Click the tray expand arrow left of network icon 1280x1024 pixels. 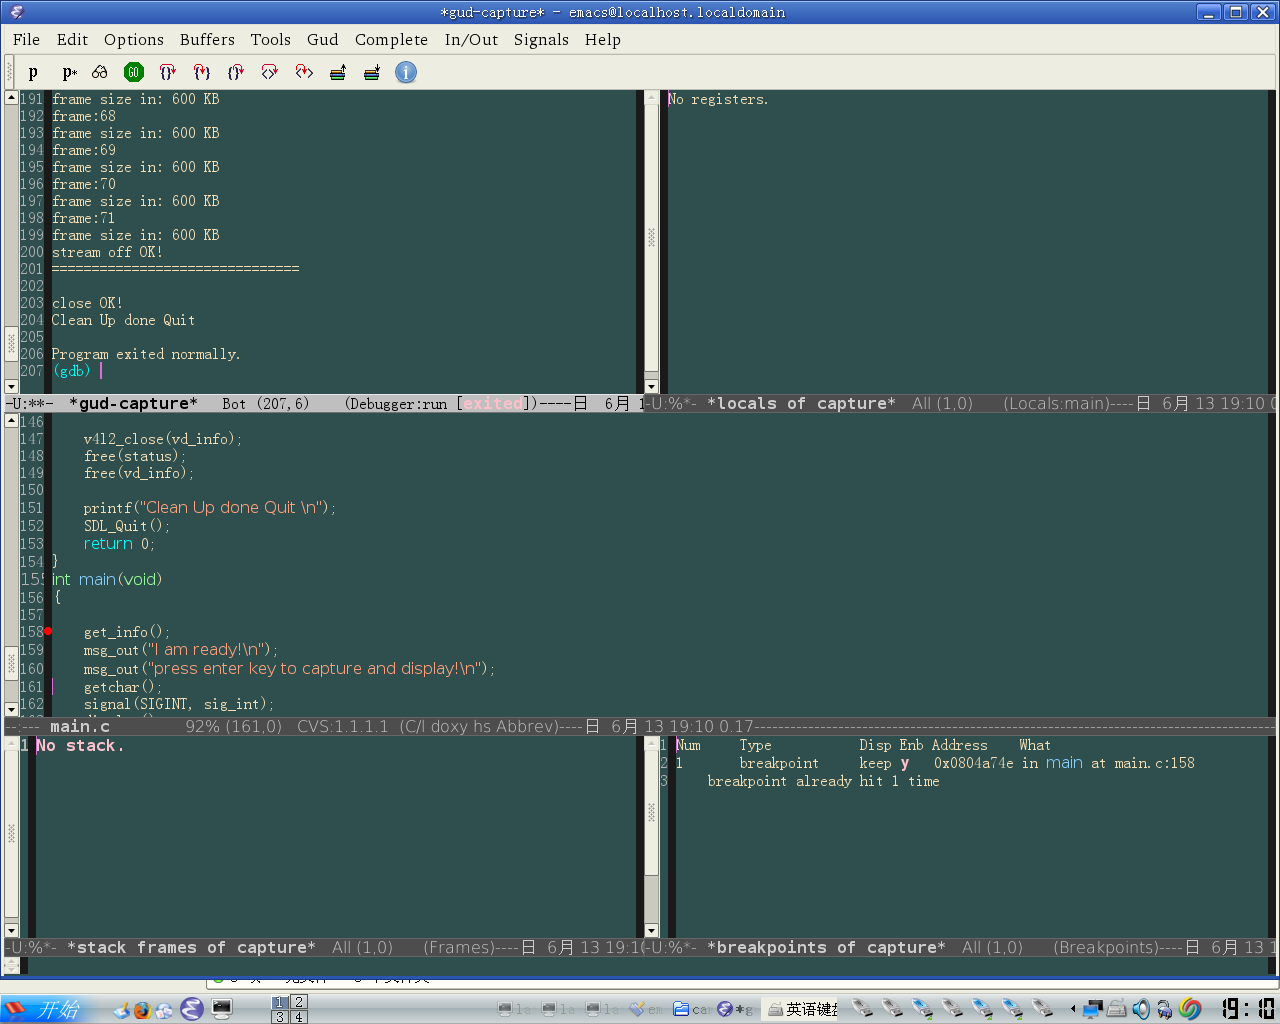click(1073, 1009)
